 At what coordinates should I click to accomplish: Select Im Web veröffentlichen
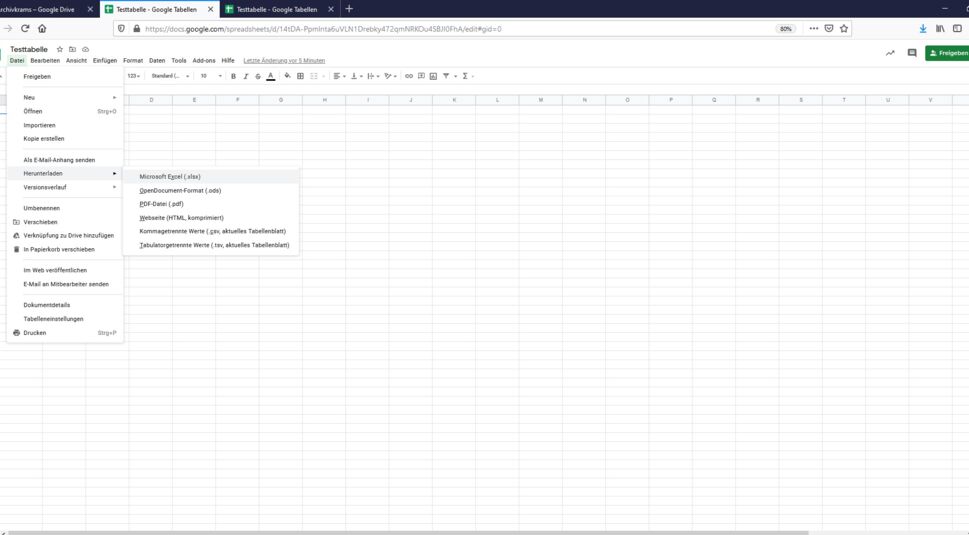click(65, 270)
